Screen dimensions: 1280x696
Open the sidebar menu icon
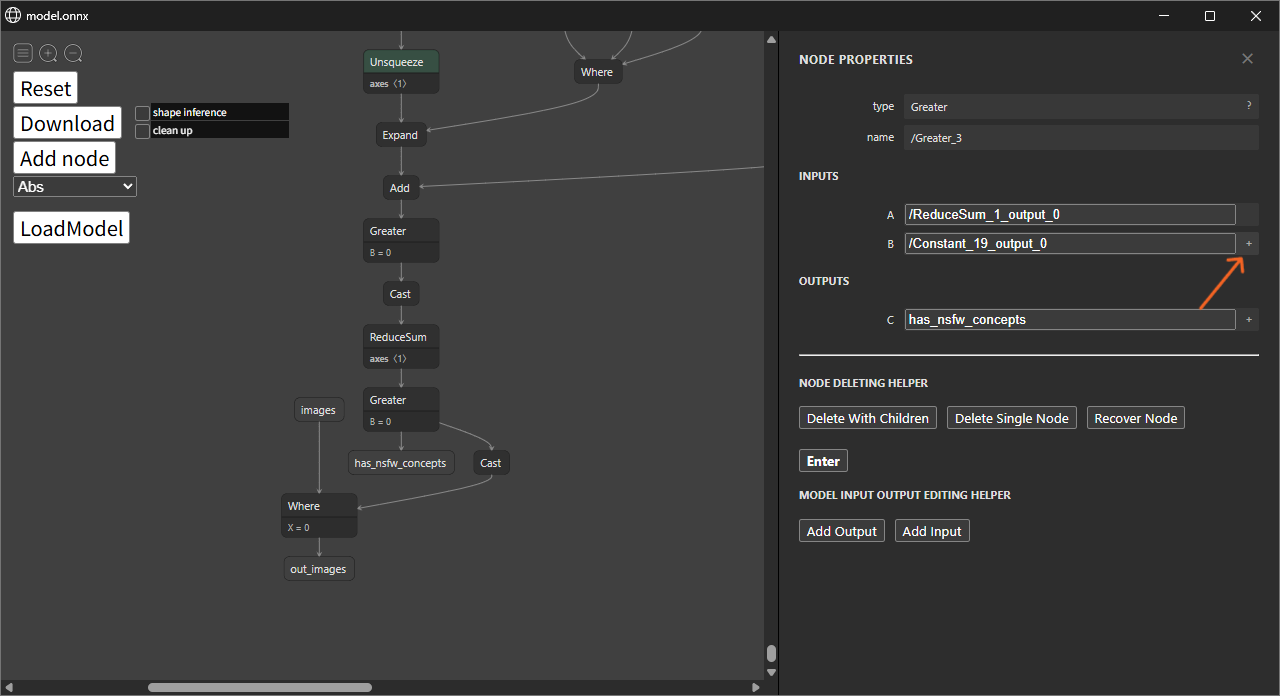point(23,53)
